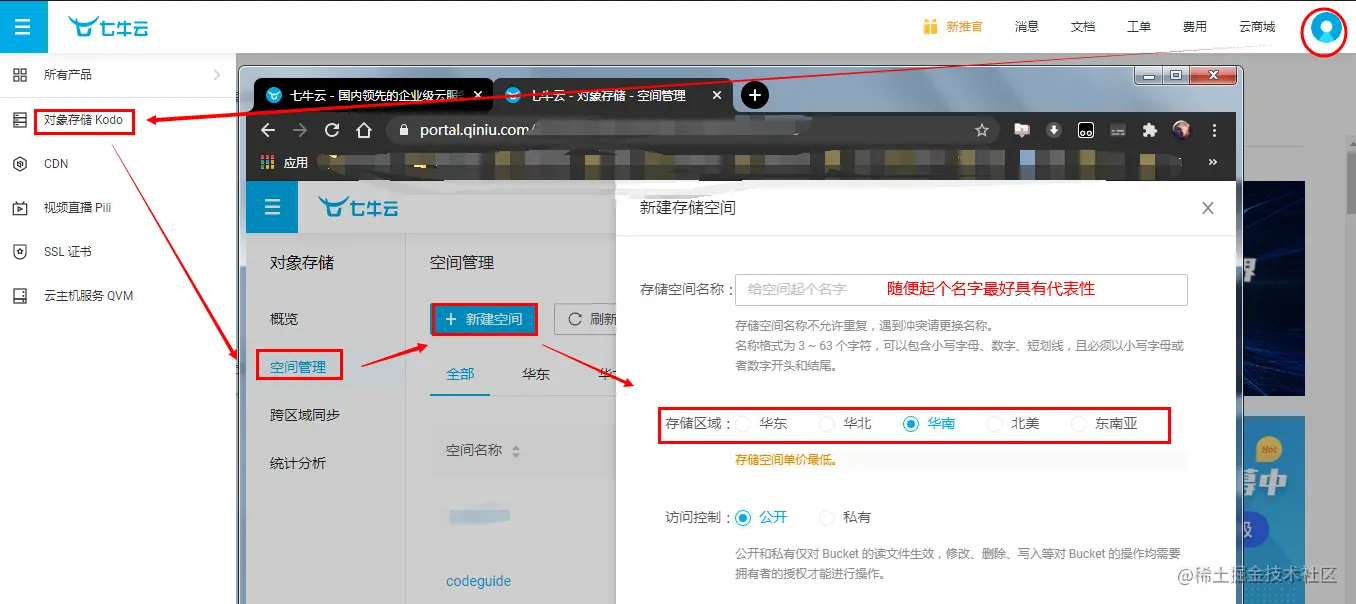The width and height of the screenshot is (1356, 604).
Task: Open 空间管理 in 对象存储 menu
Action: (298, 367)
